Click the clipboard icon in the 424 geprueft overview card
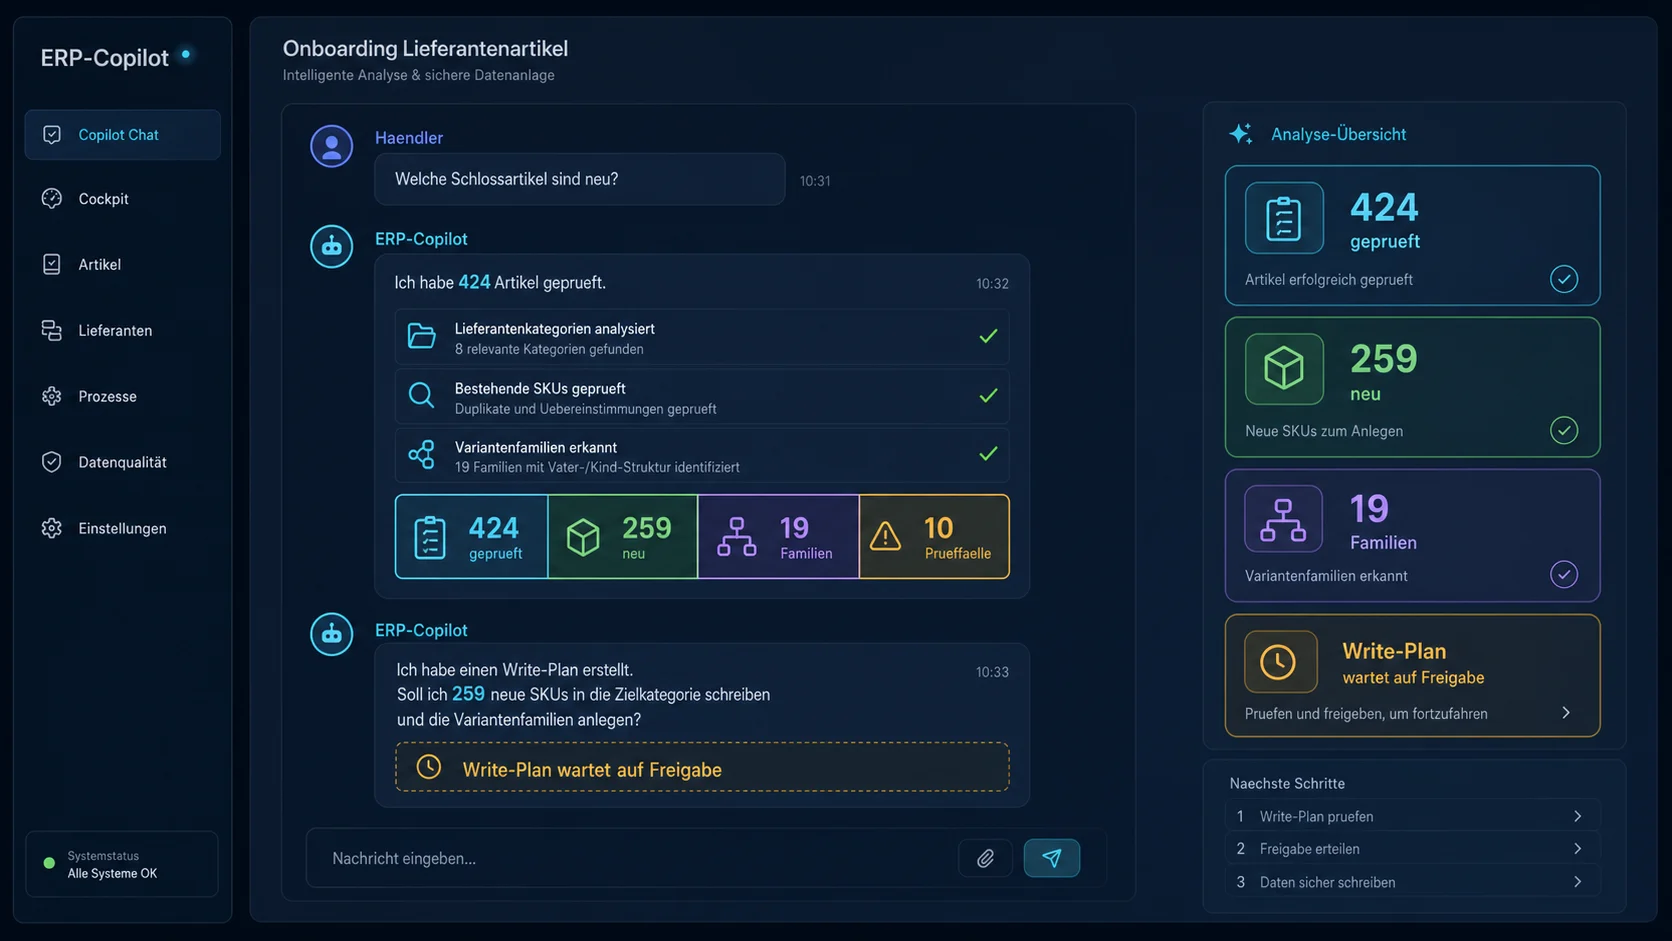 pyautogui.click(x=1284, y=218)
